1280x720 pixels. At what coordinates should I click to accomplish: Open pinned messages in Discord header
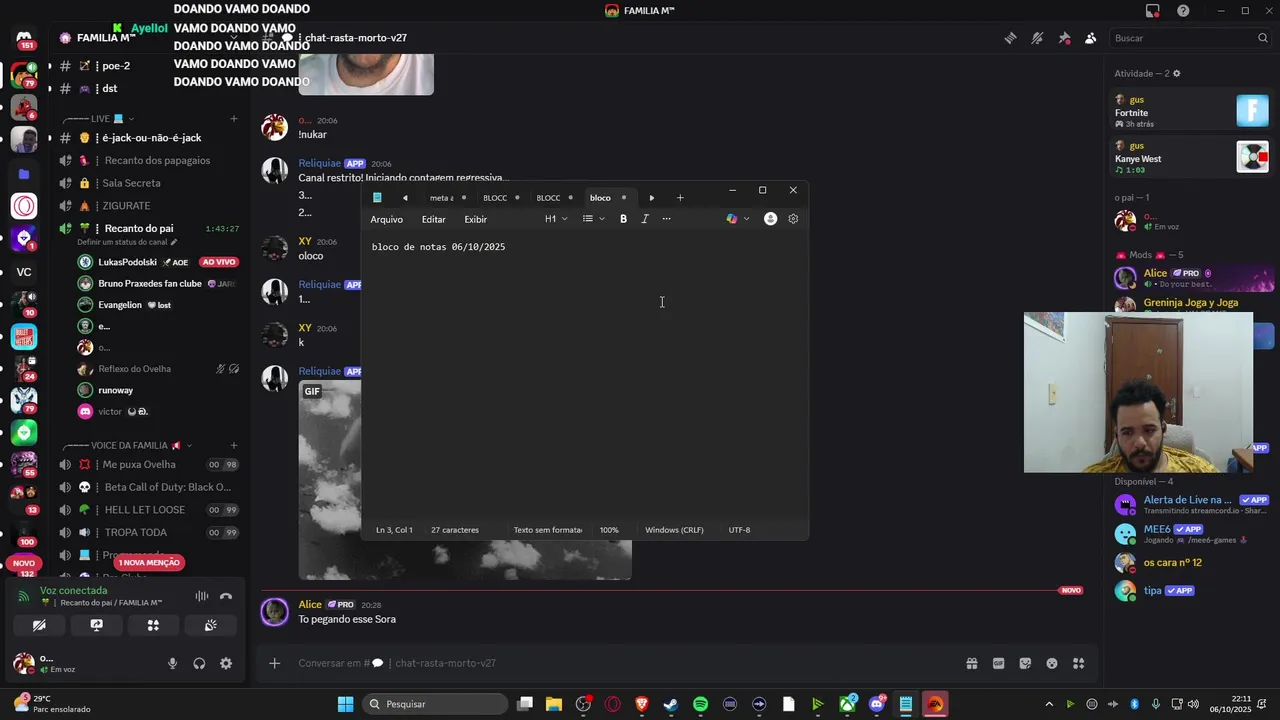[x=1064, y=38]
